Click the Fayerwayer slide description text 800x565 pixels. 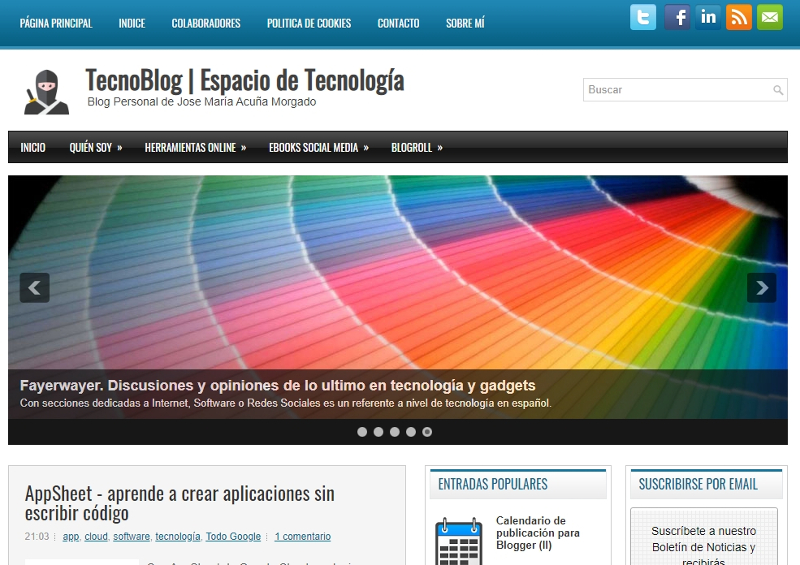coord(286,403)
